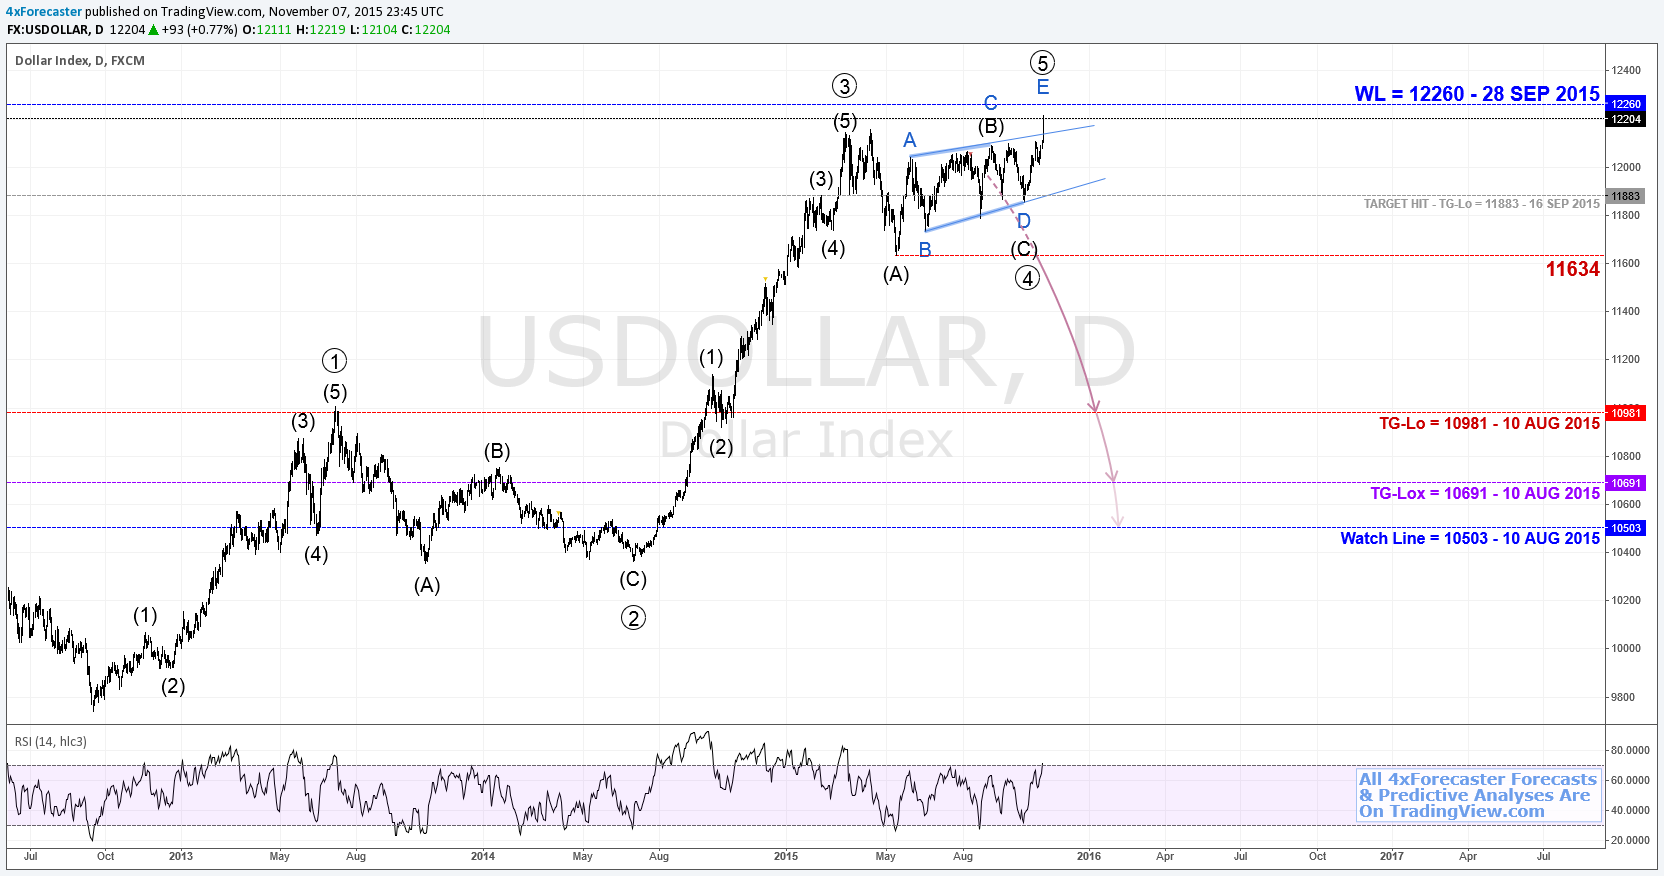
Task: Click the high value H:12219
Action: (x=320, y=30)
